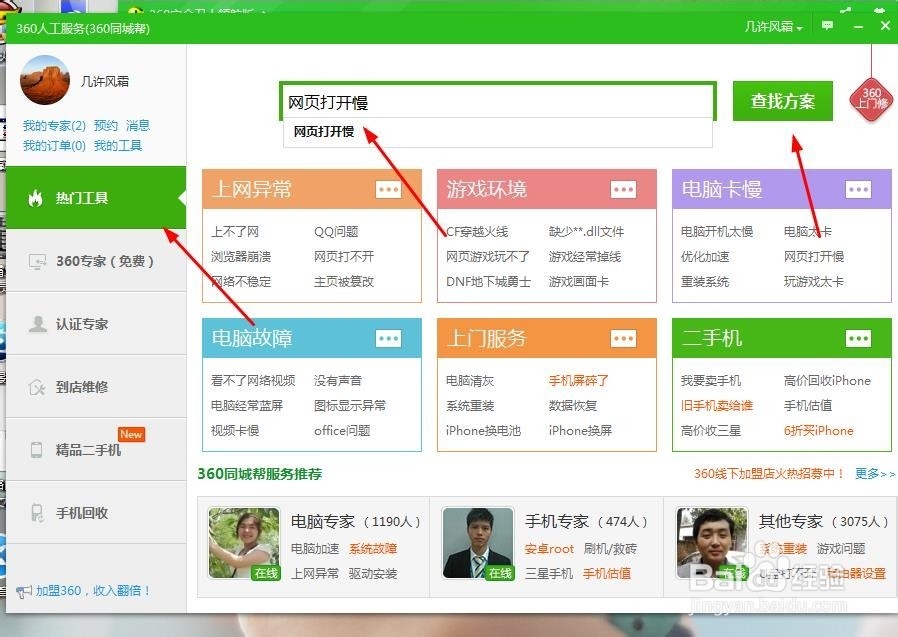Select office问题 under 电脑故障

point(342,431)
